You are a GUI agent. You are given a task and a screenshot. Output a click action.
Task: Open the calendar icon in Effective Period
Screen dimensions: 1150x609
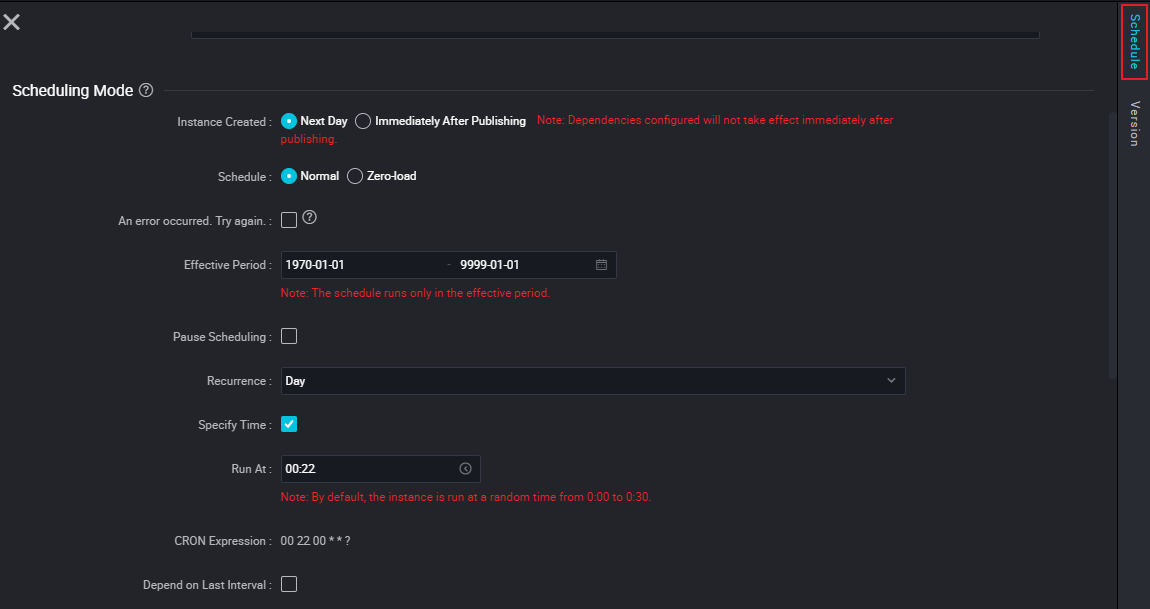pyautogui.click(x=601, y=265)
